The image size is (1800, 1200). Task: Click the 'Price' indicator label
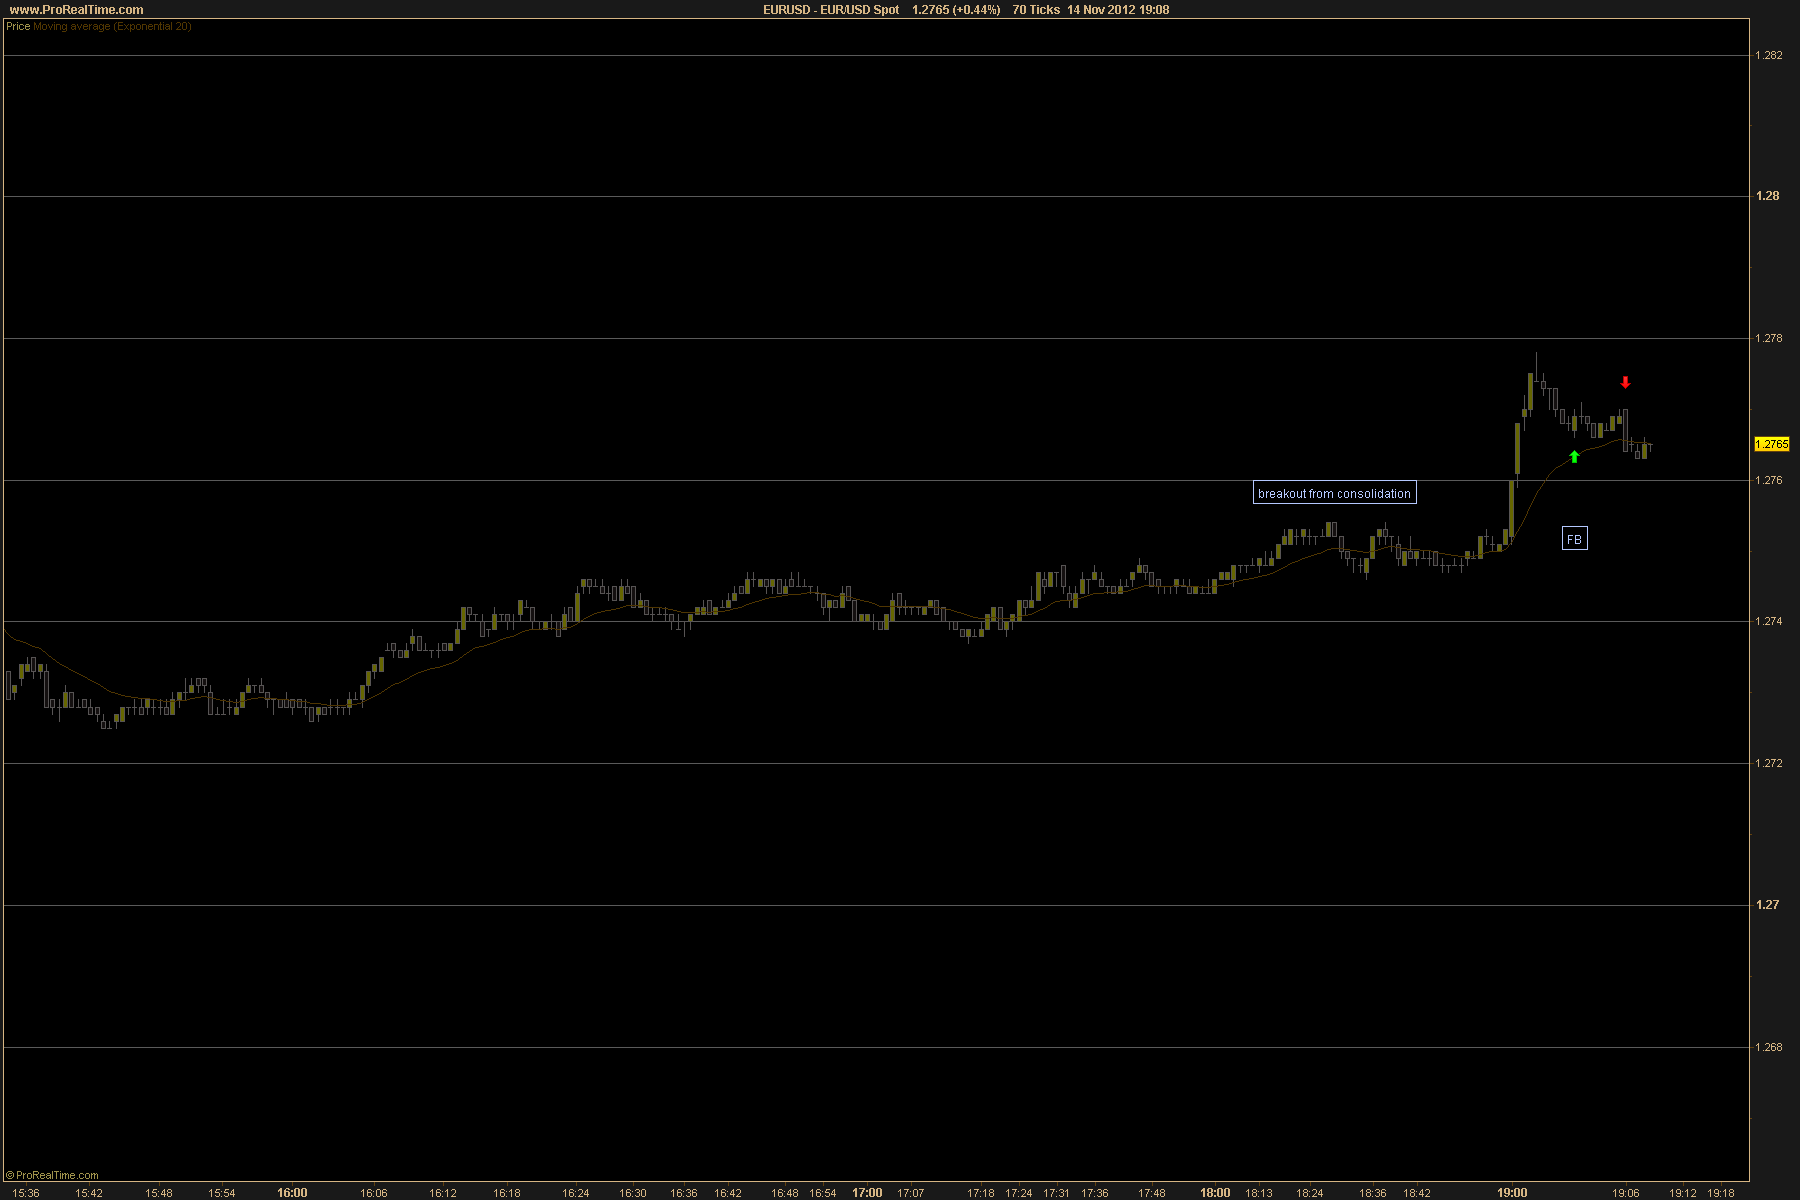point(18,26)
